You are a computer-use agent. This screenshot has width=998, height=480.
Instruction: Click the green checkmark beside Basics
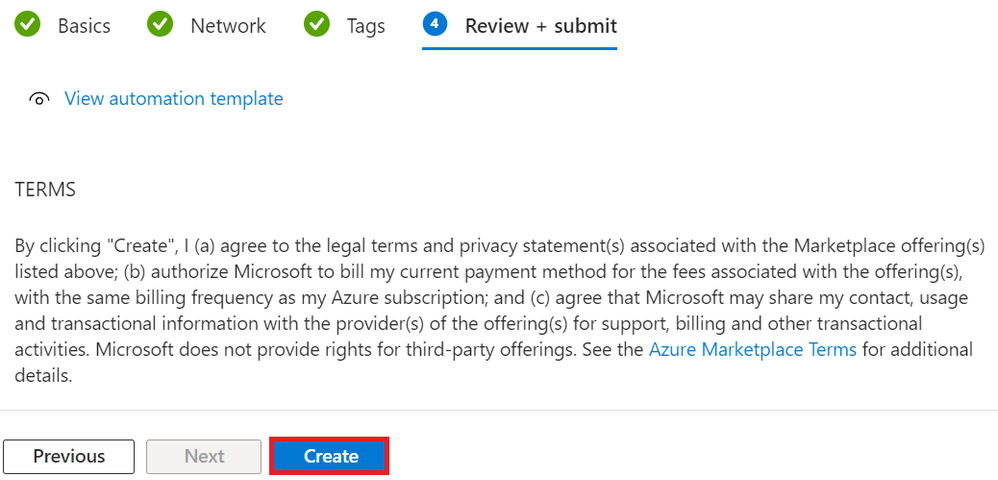pyautogui.click(x=28, y=24)
